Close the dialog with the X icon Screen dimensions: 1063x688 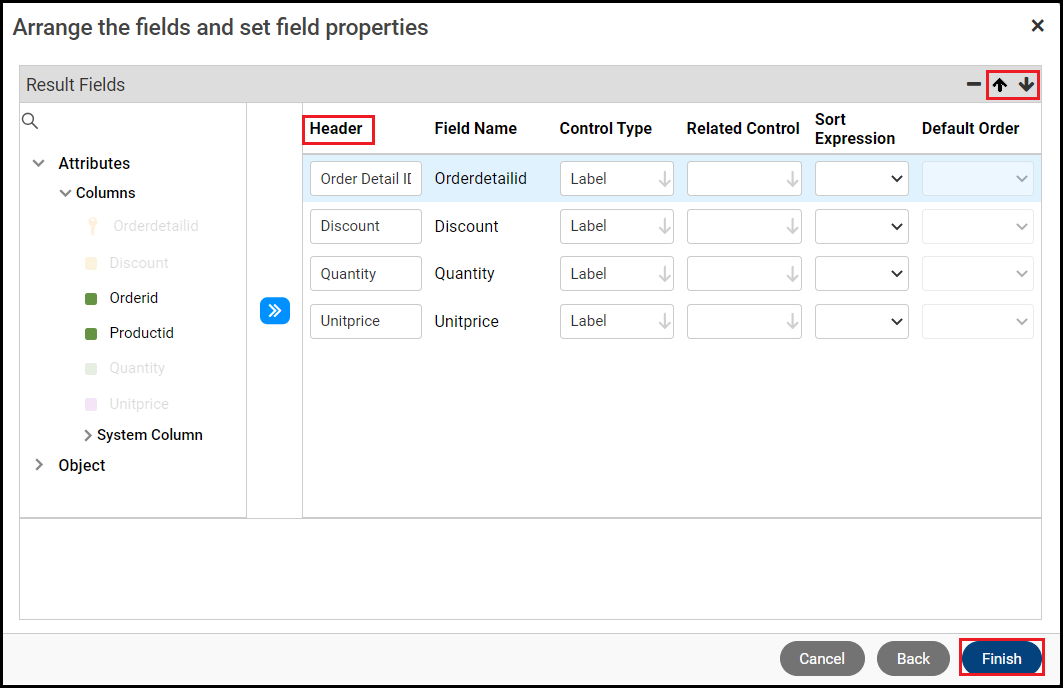(1037, 26)
